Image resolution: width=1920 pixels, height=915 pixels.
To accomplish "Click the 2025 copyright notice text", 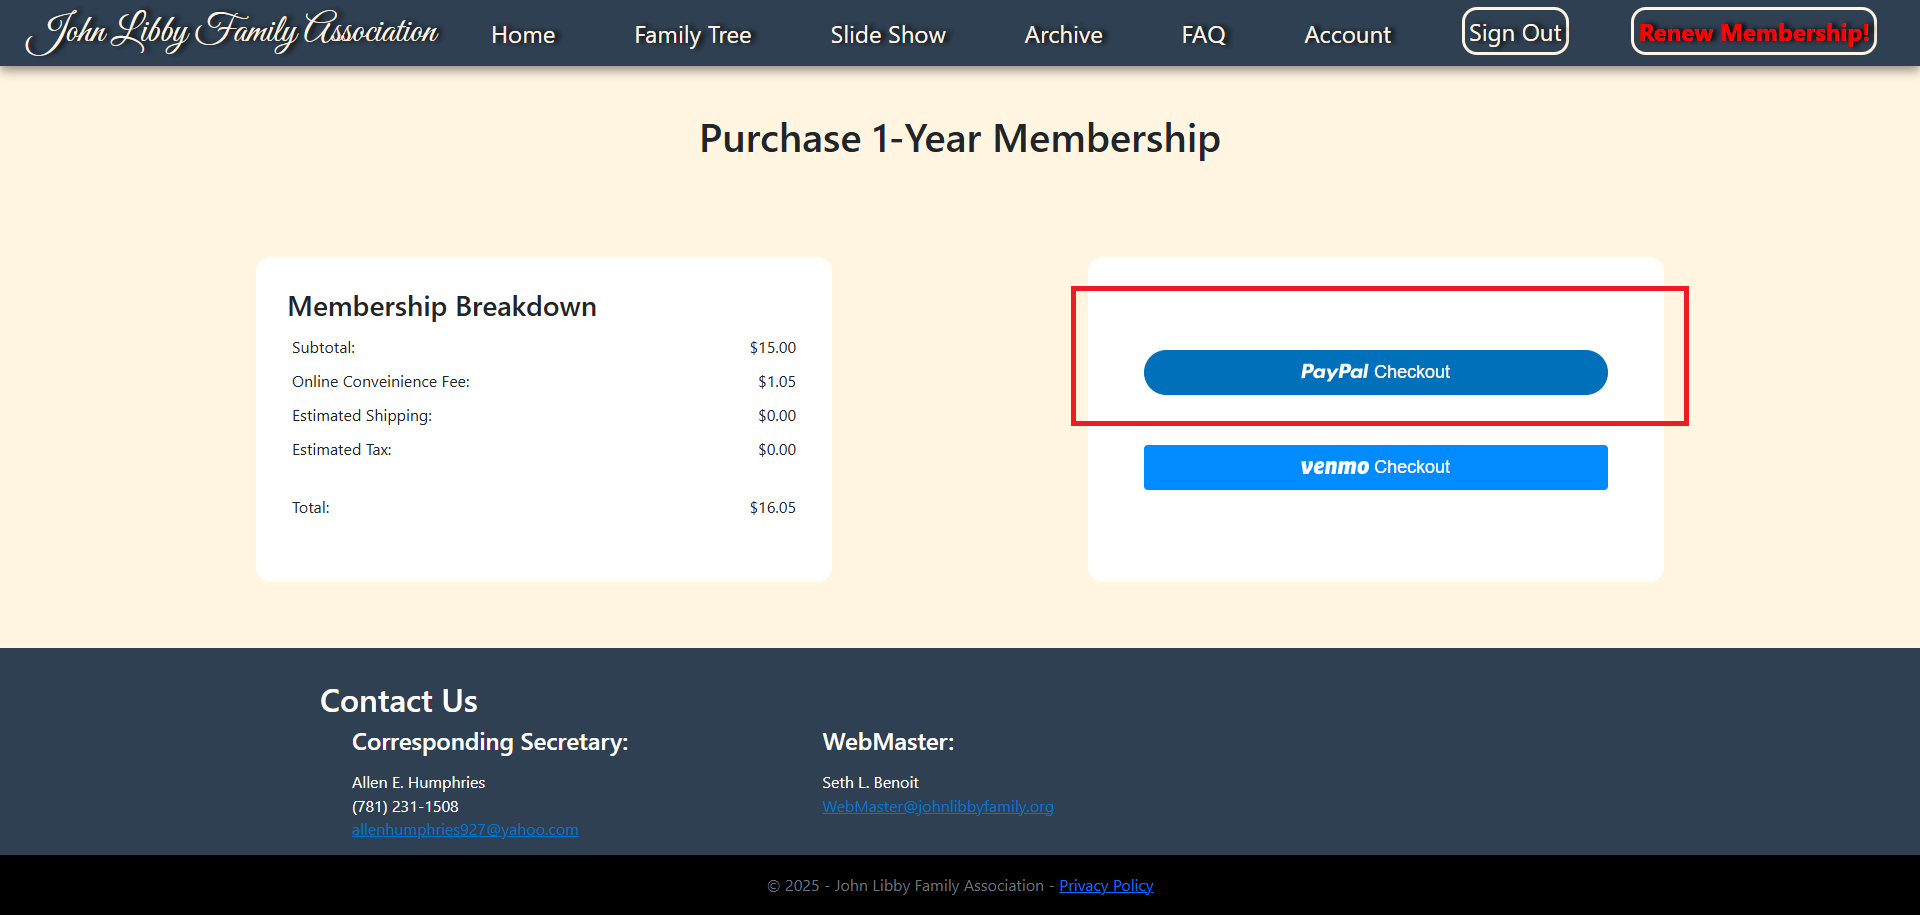I will [x=906, y=886].
